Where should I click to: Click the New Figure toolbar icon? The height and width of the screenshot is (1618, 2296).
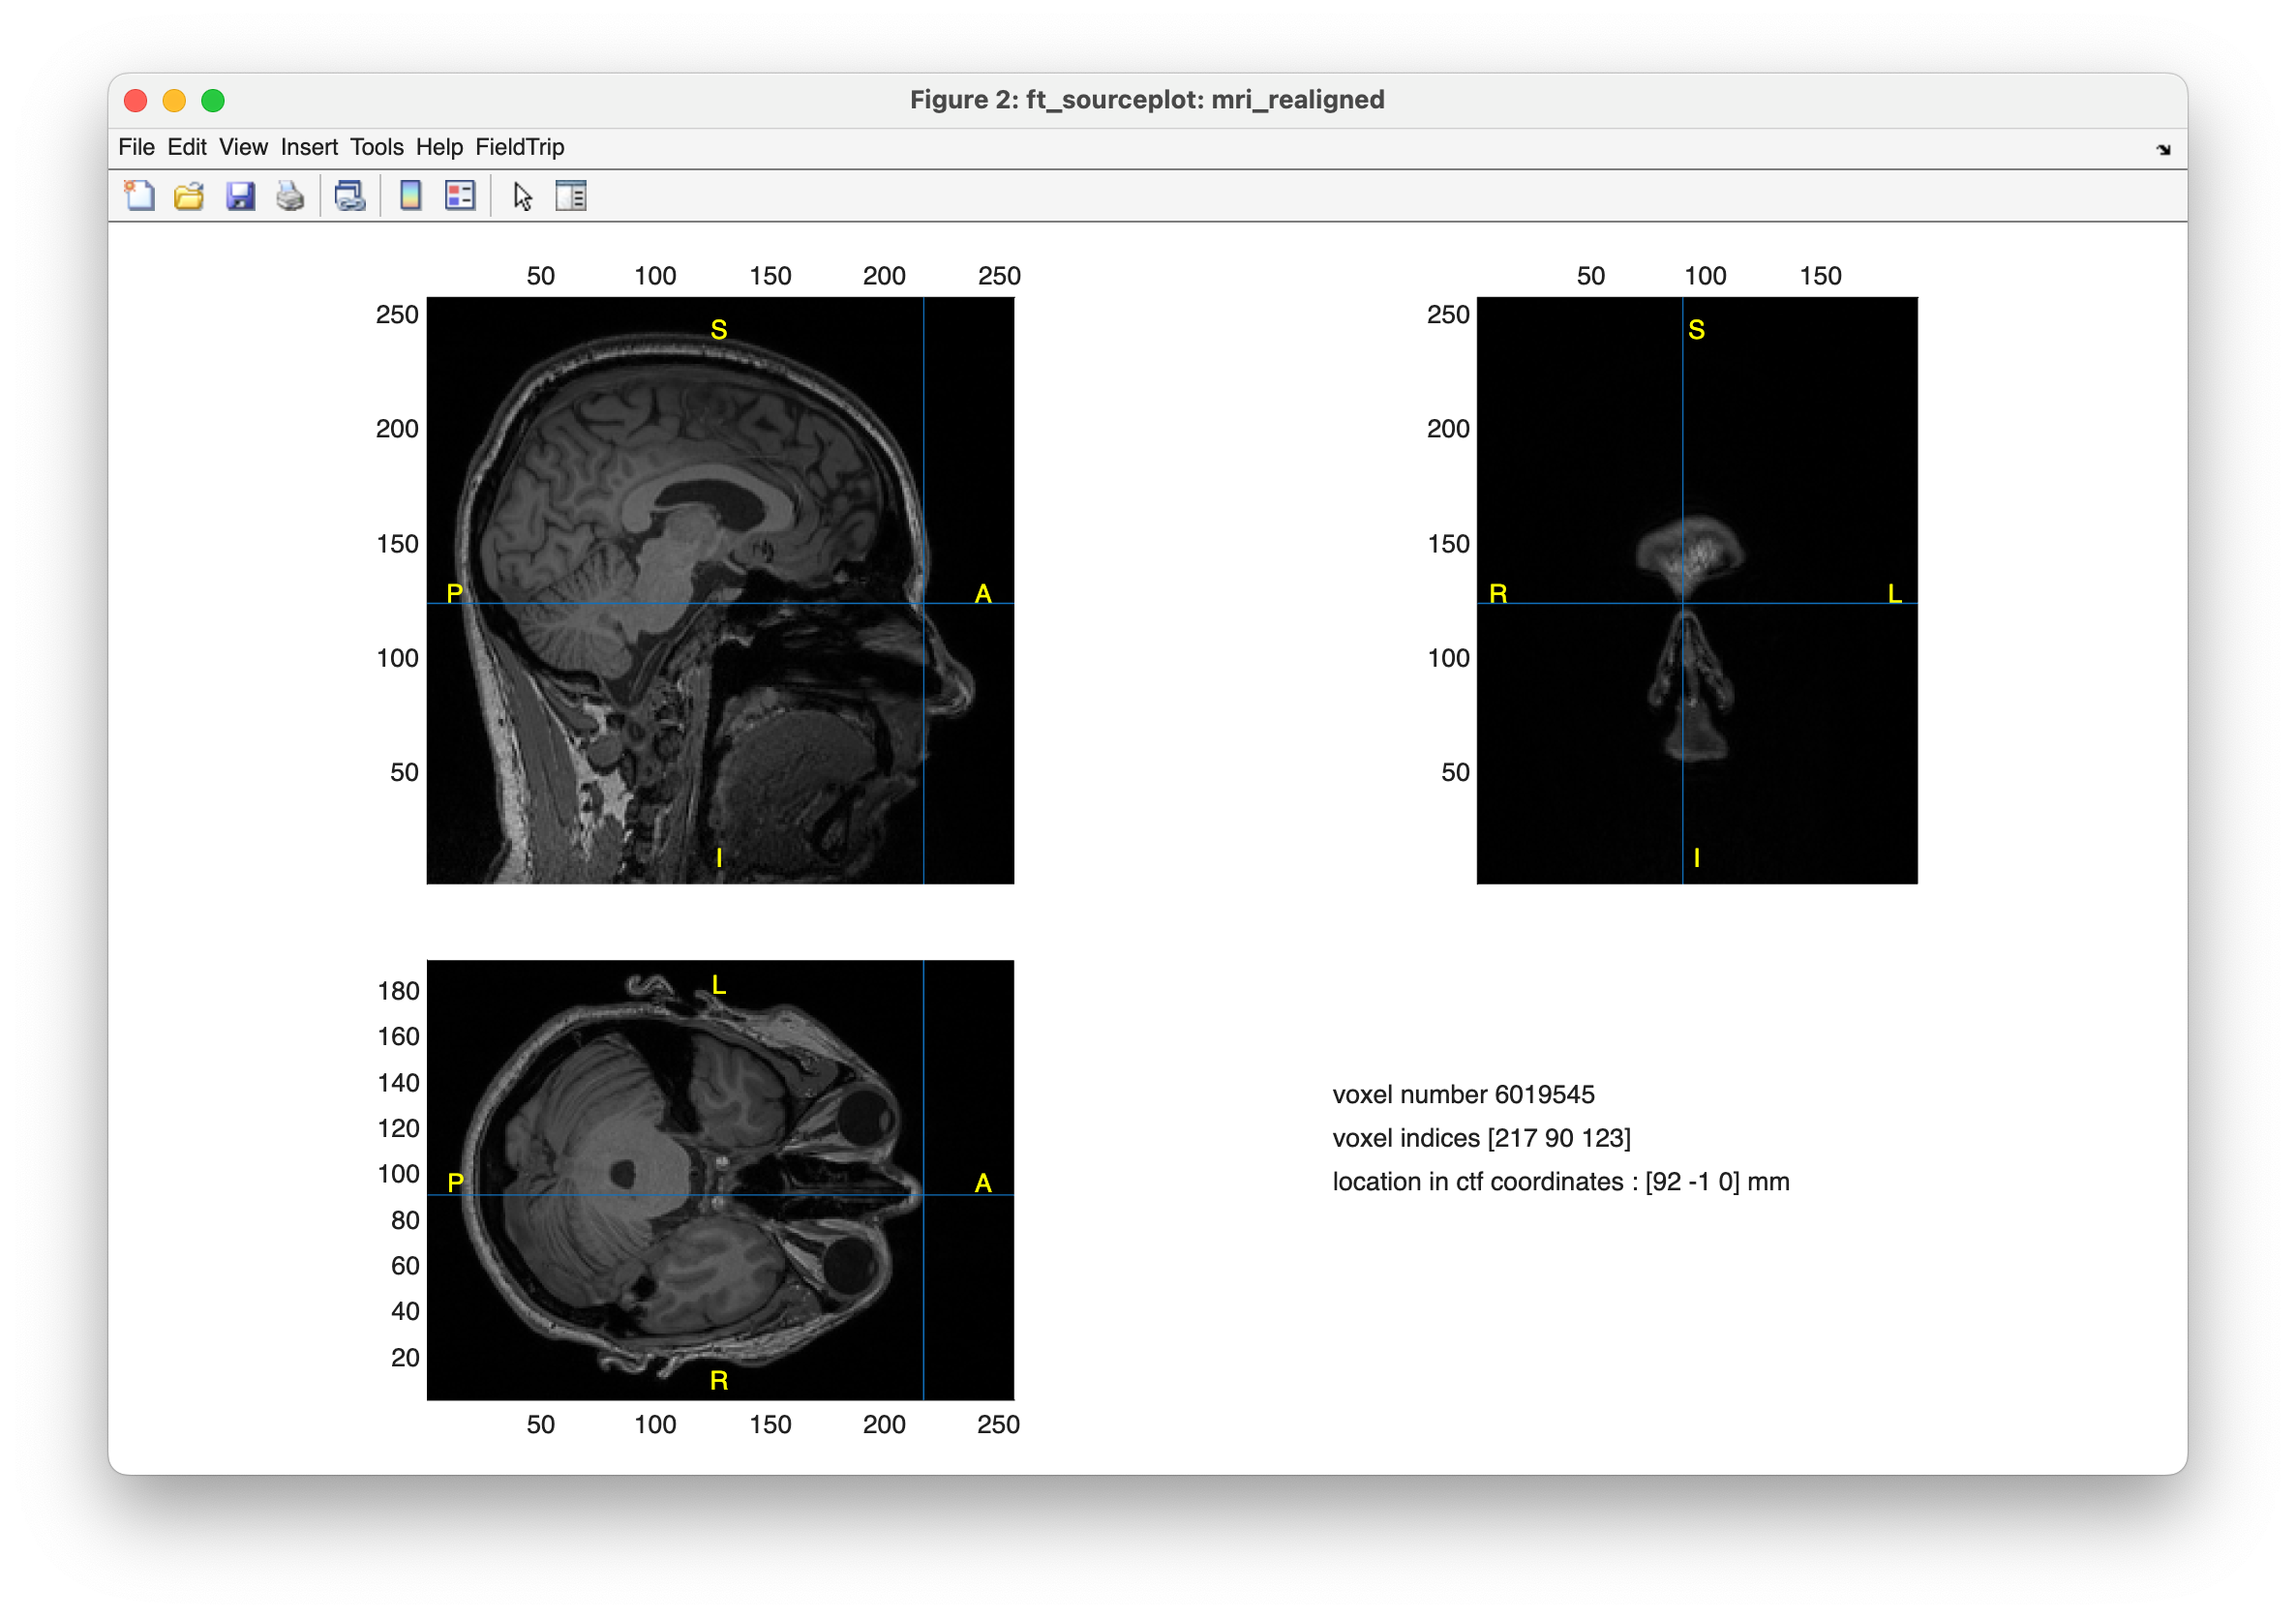139,196
